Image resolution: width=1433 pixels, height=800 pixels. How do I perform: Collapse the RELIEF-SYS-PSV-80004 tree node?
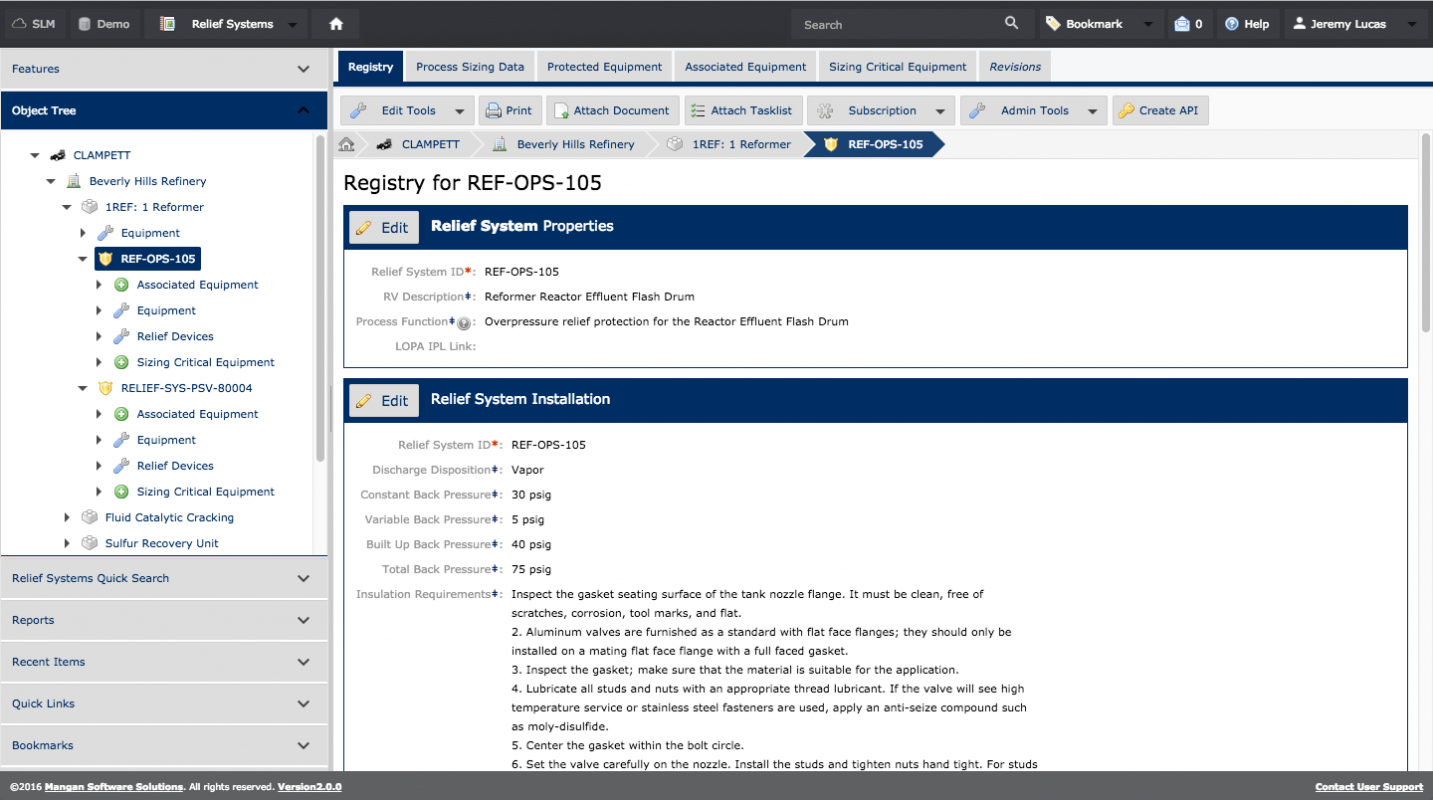click(x=83, y=388)
